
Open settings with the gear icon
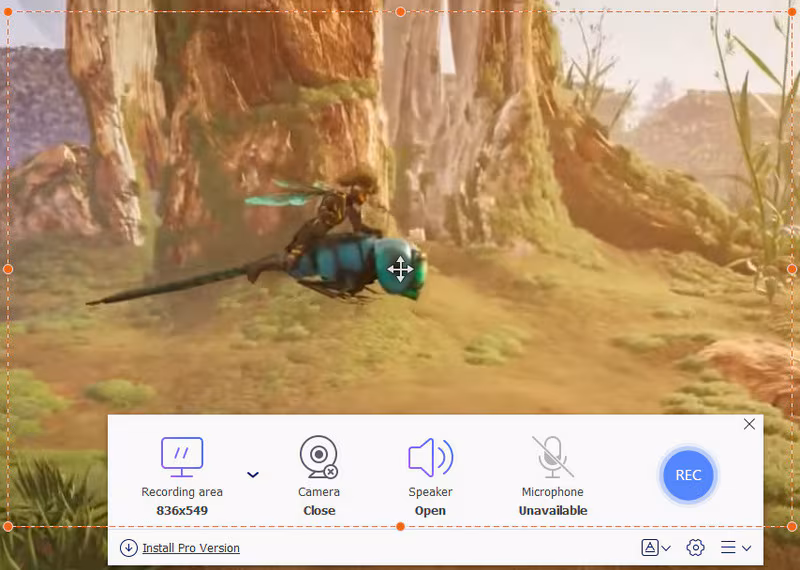(x=695, y=548)
